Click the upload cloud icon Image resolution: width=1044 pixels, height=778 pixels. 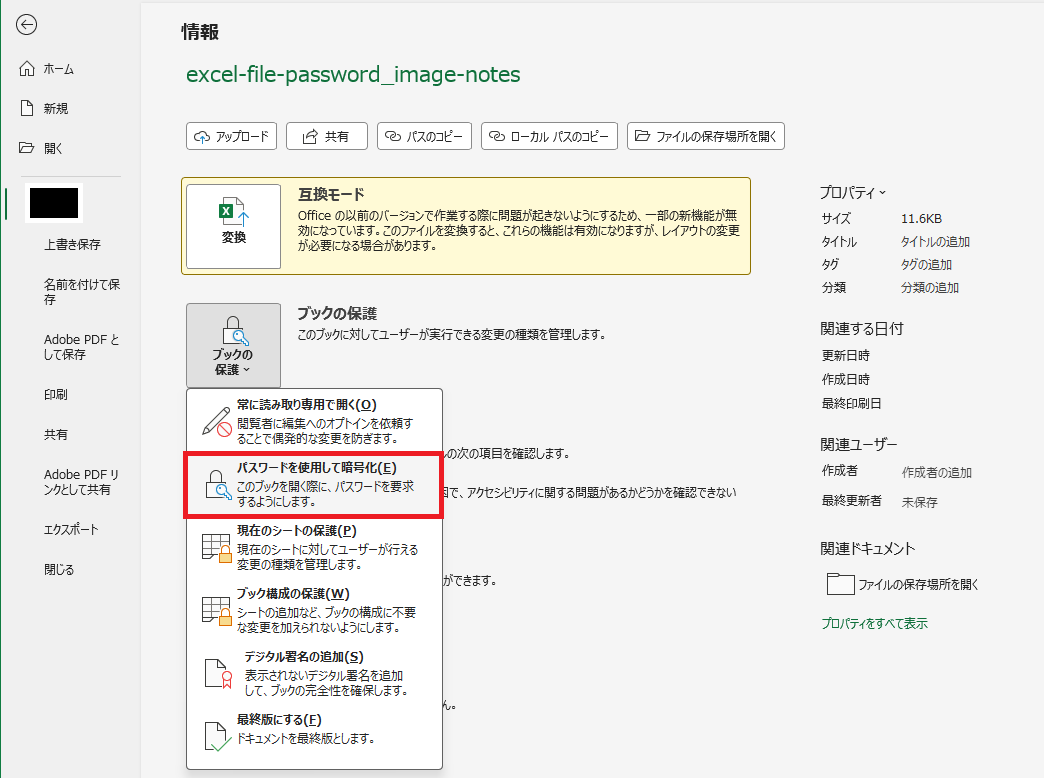202,137
